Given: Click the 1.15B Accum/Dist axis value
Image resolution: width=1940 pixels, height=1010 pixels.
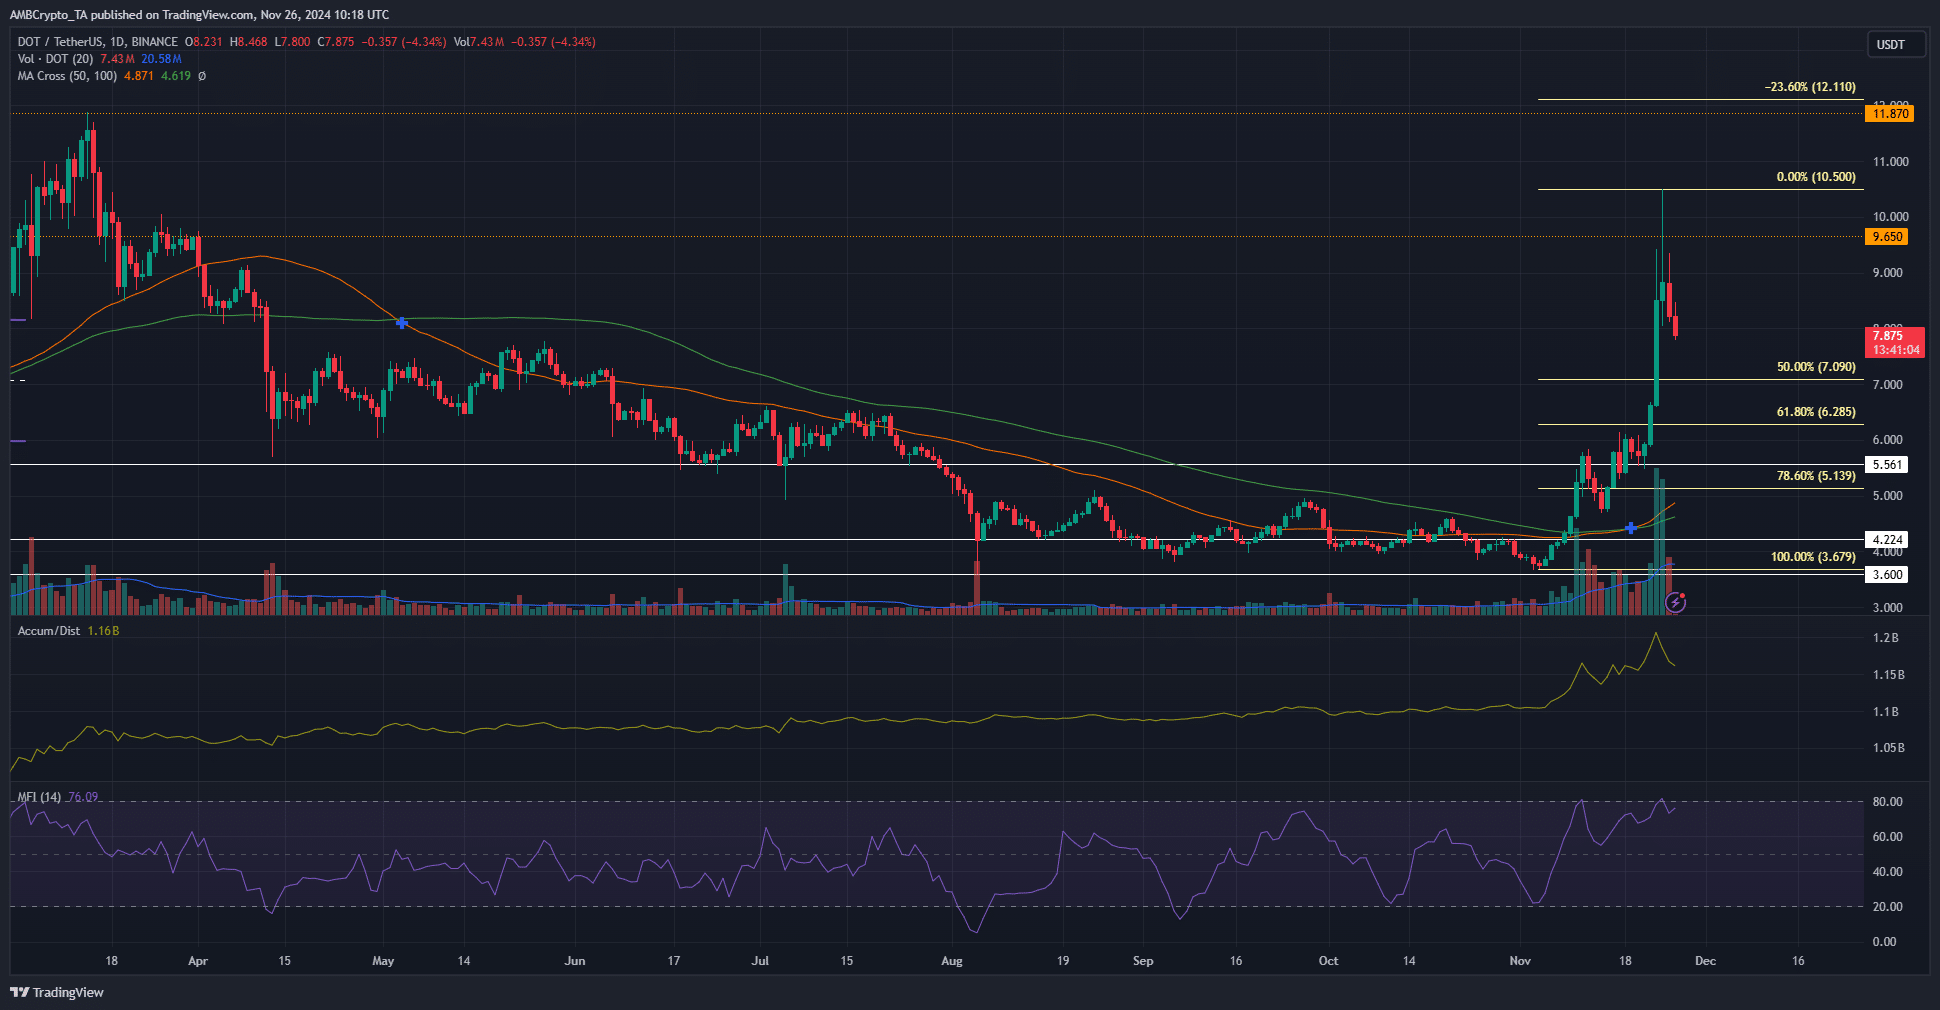Looking at the screenshot, I should (1888, 675).
